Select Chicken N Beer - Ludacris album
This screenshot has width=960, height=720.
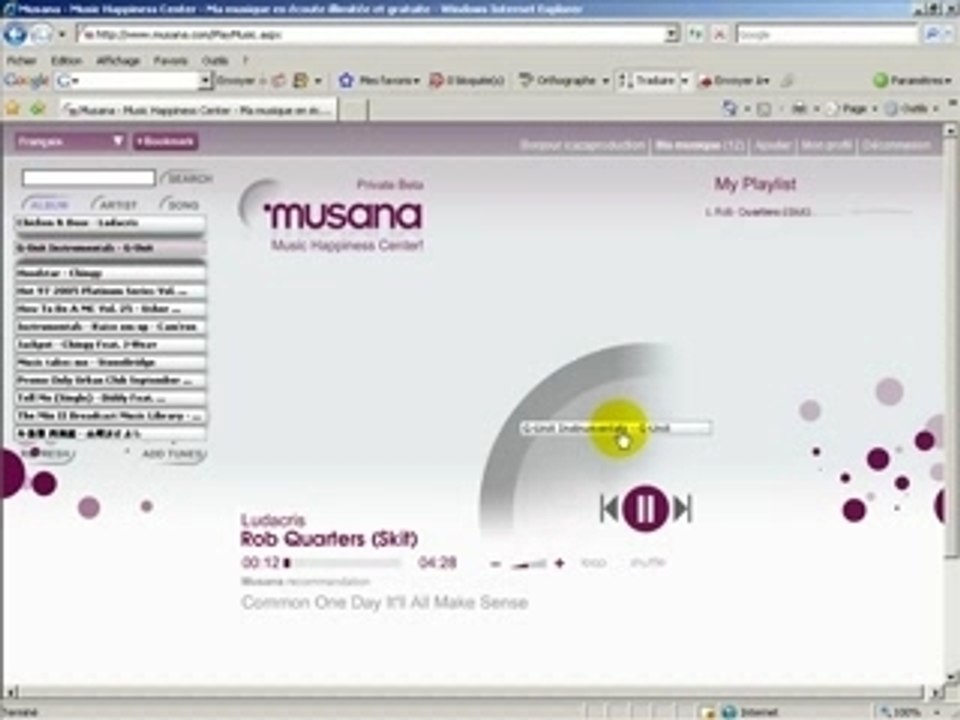click(x=110, y=223)
